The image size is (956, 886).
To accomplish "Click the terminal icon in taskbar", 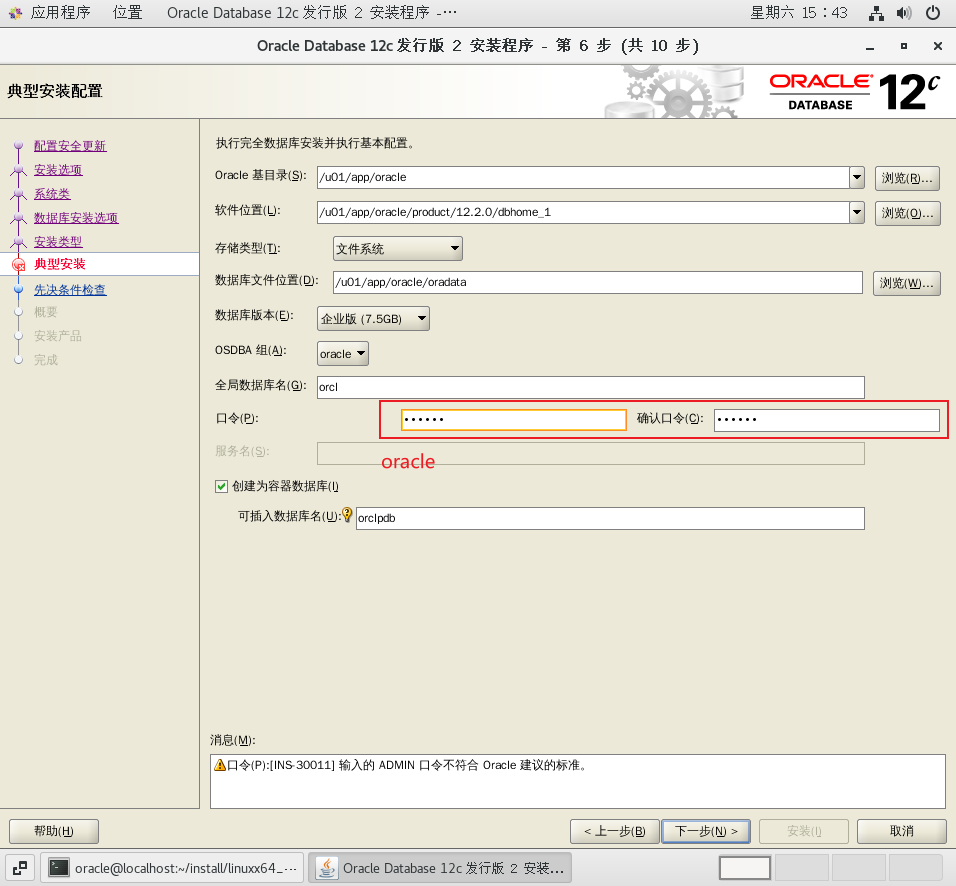I will (59, 868).
